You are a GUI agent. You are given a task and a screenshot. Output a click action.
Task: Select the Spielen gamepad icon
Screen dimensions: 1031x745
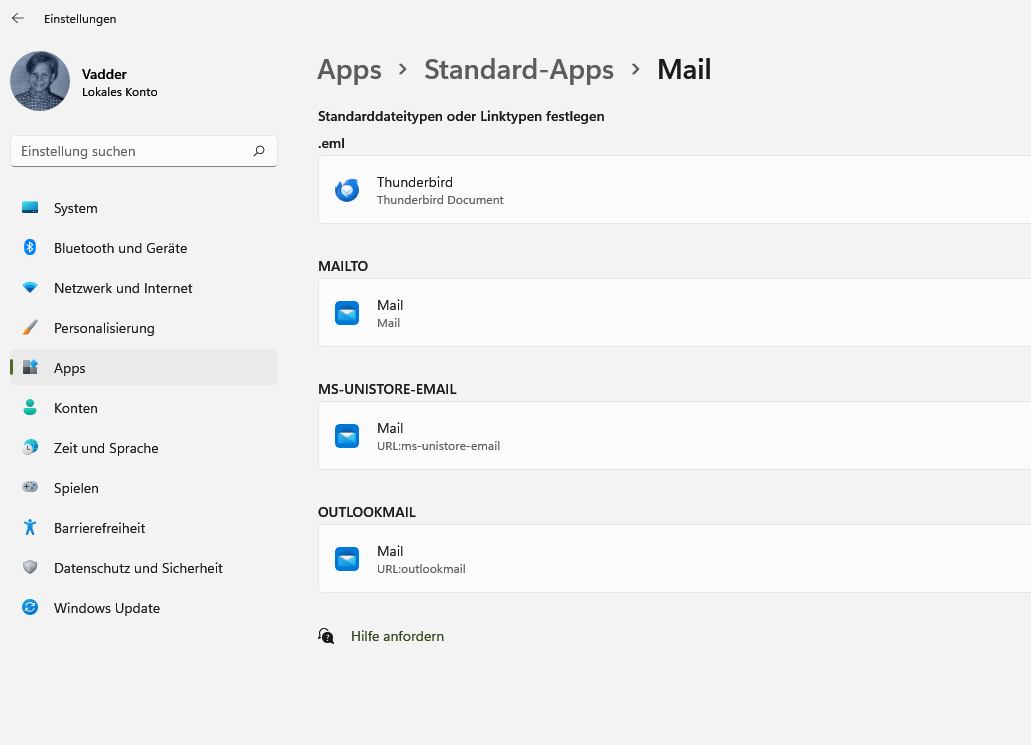click(30, 487)
